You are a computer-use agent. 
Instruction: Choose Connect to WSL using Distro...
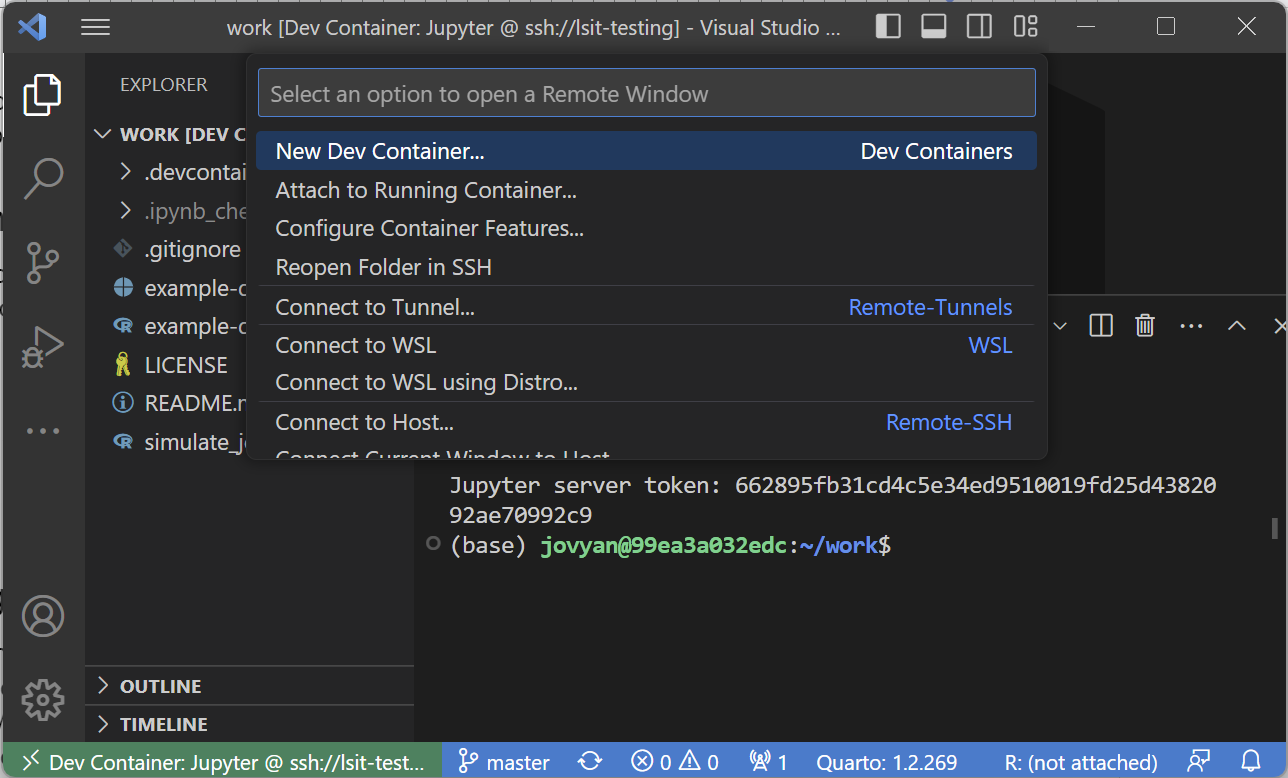(646, 382)
